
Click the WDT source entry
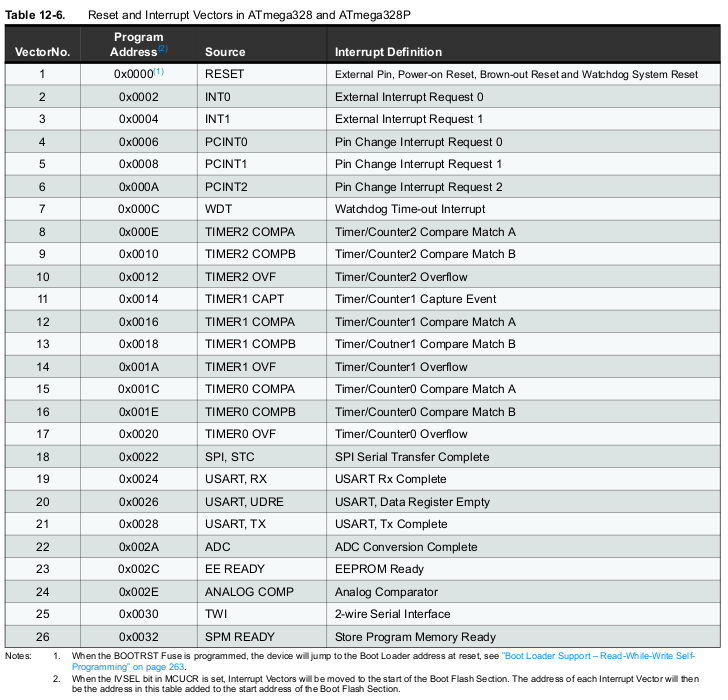point(218,210)
